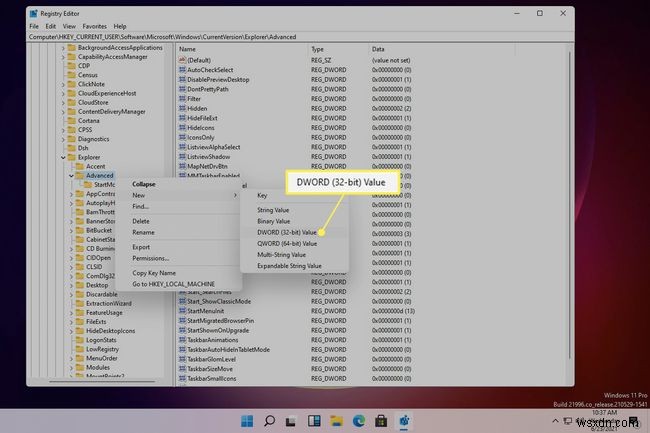Expand the ContentDeliveryManager node
Viewport: 650px width, 433px height.
coord(63,112)
